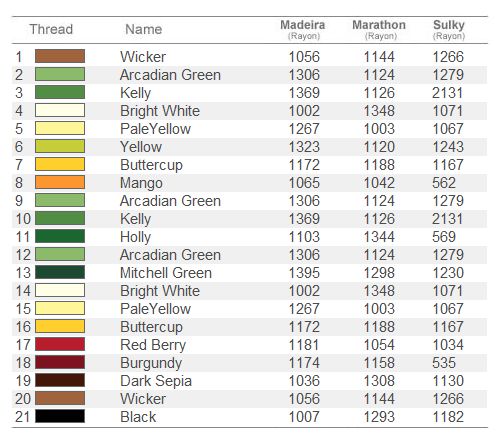Select the Burgundy thread swatch
The image size is (500, 438).
click(60, 362)
